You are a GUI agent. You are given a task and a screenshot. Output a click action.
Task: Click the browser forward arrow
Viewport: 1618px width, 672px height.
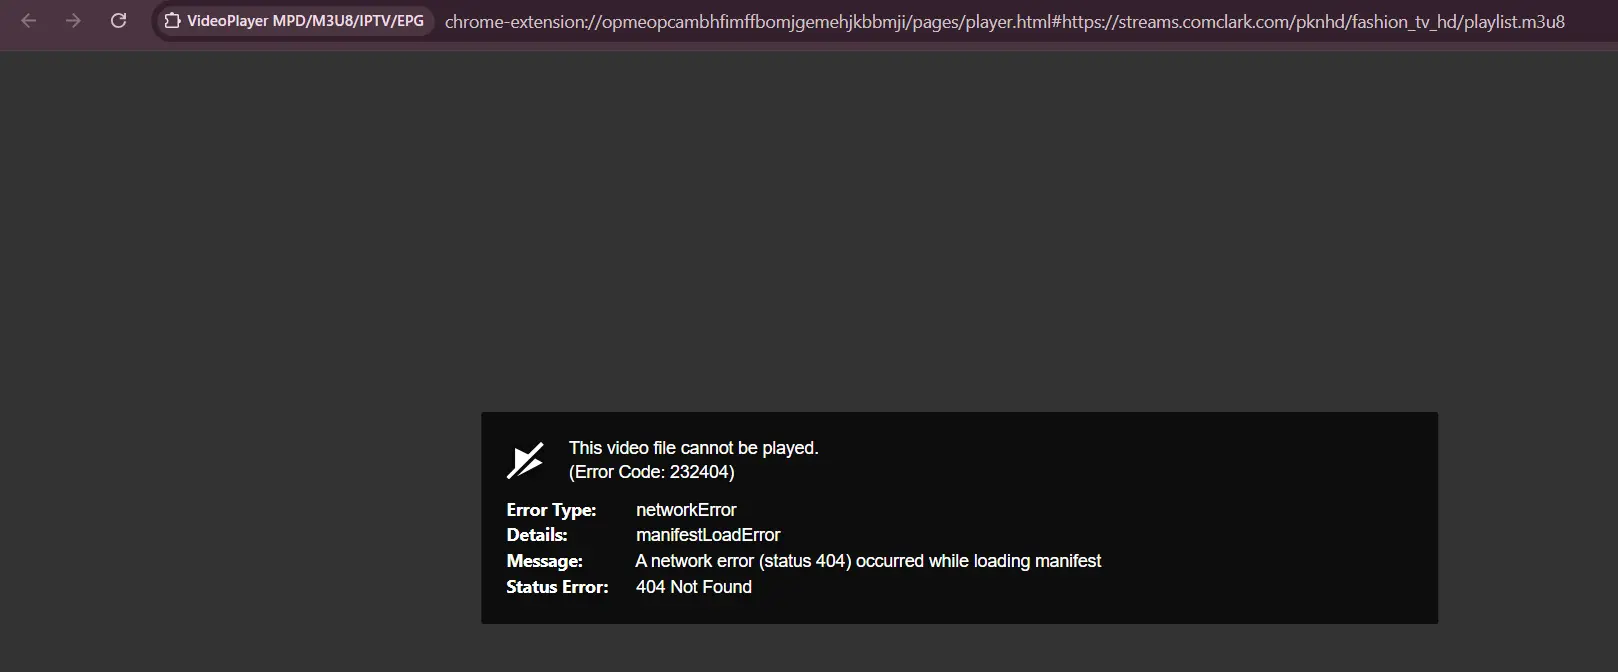tap(73, 21)
